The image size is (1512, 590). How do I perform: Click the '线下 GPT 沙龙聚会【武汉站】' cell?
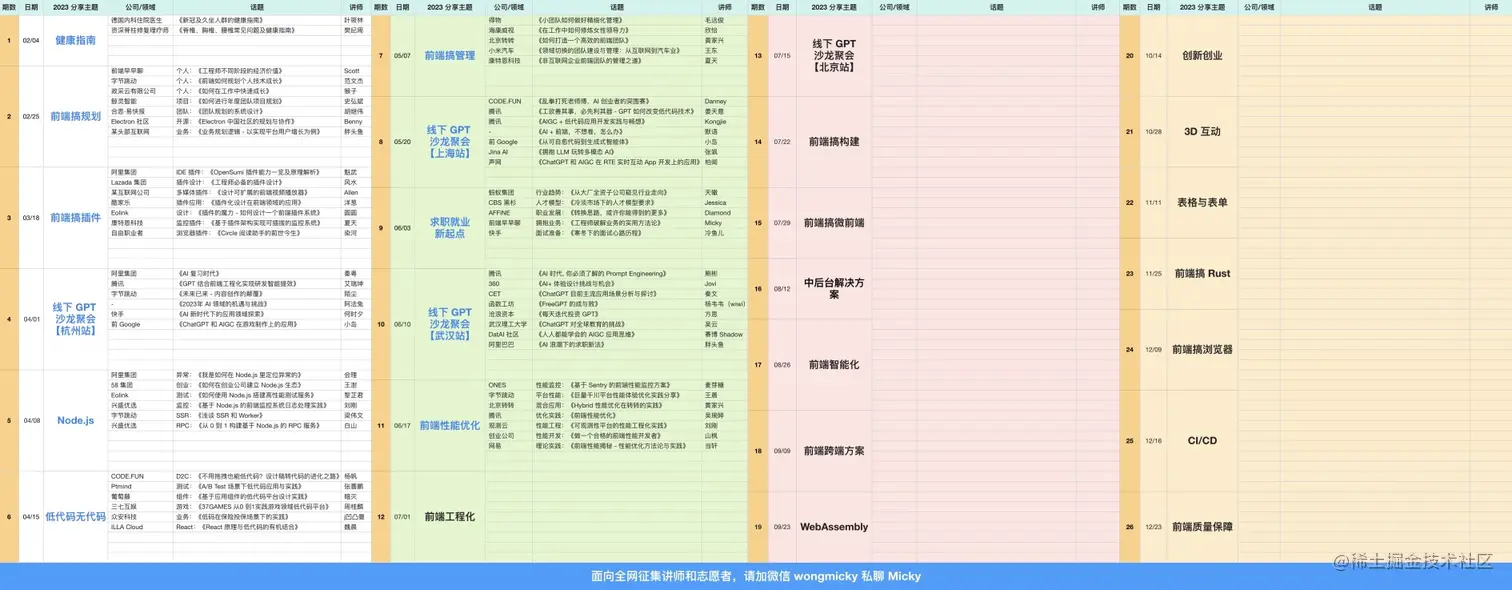click(x=450, y=324)
